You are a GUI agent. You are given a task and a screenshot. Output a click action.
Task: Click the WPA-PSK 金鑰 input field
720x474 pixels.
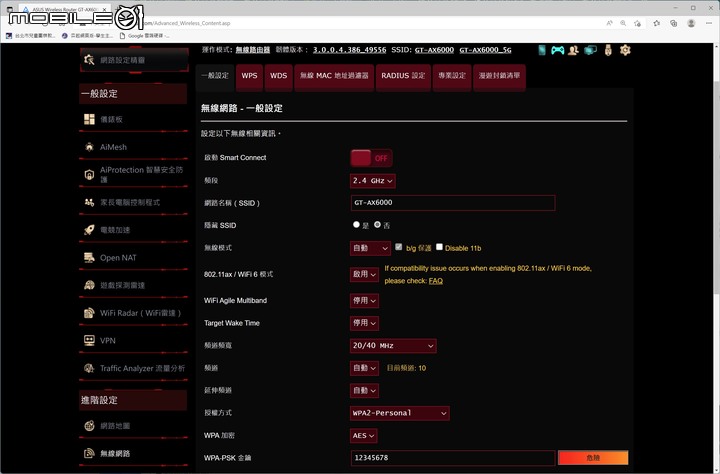click(453, 458)
